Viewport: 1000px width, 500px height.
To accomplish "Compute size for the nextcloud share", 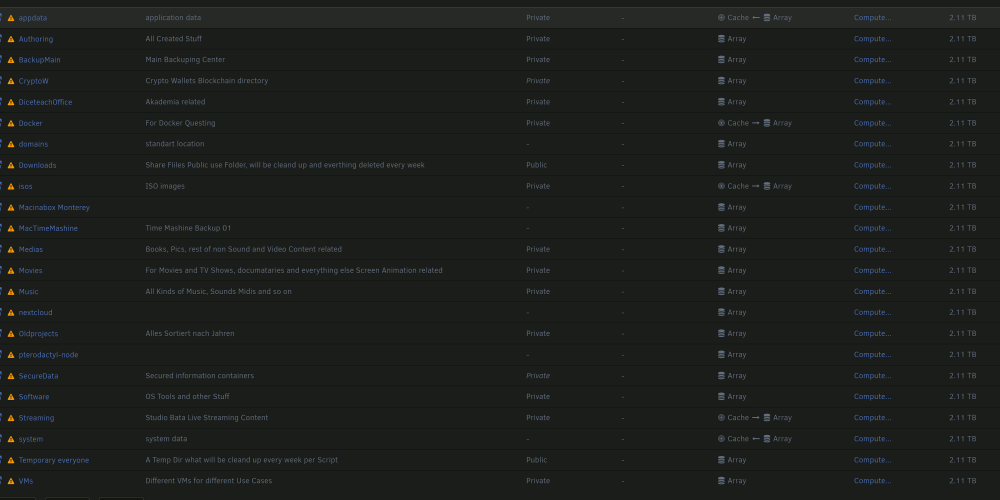I will 872,312.
